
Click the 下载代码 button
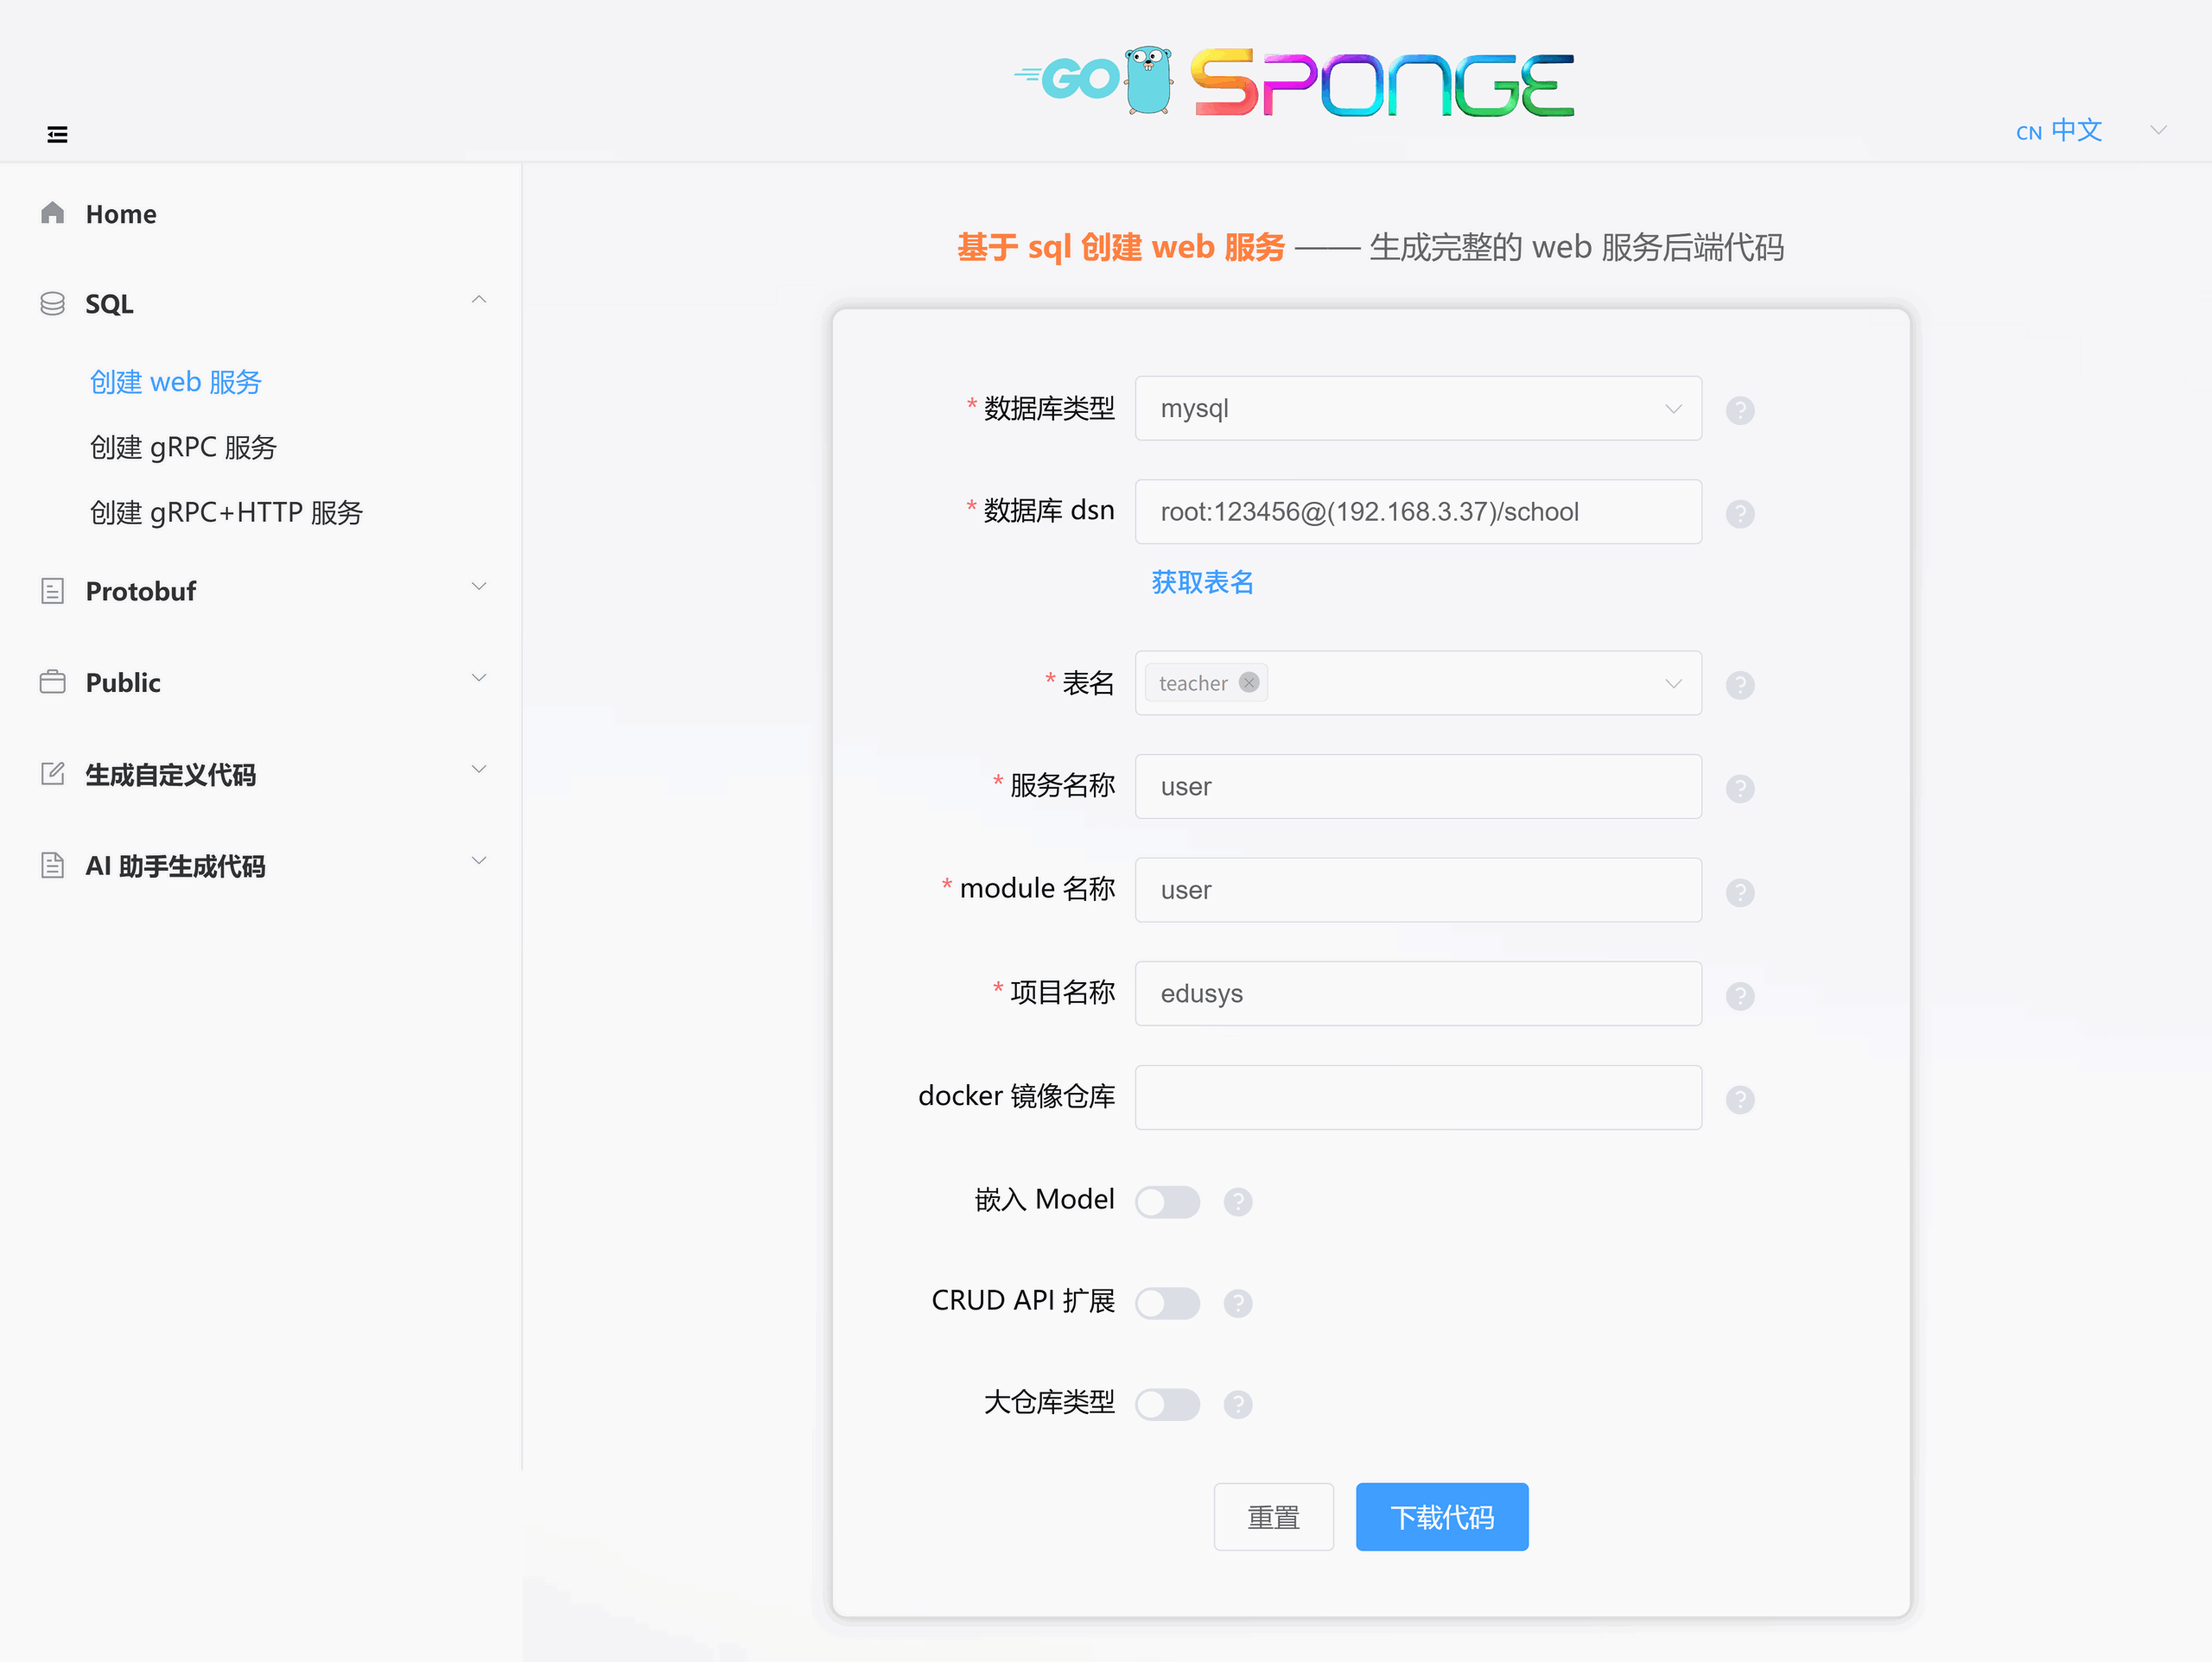tap(1441, 1517)
